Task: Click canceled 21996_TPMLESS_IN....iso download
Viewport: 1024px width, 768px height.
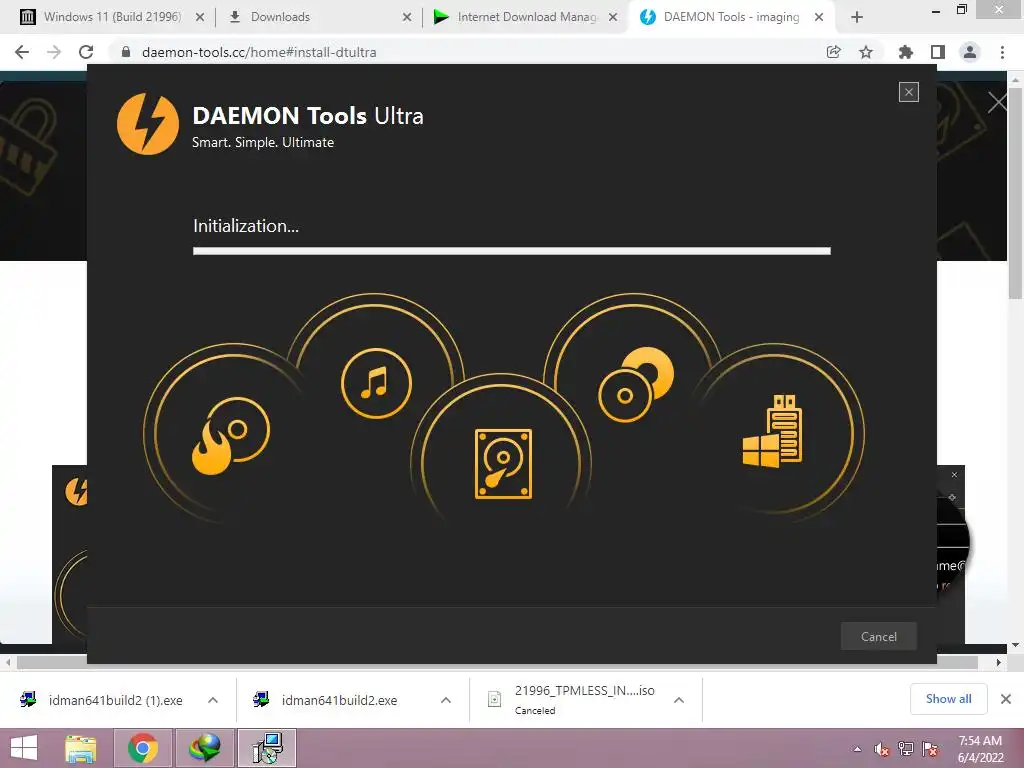Action: 571,699
